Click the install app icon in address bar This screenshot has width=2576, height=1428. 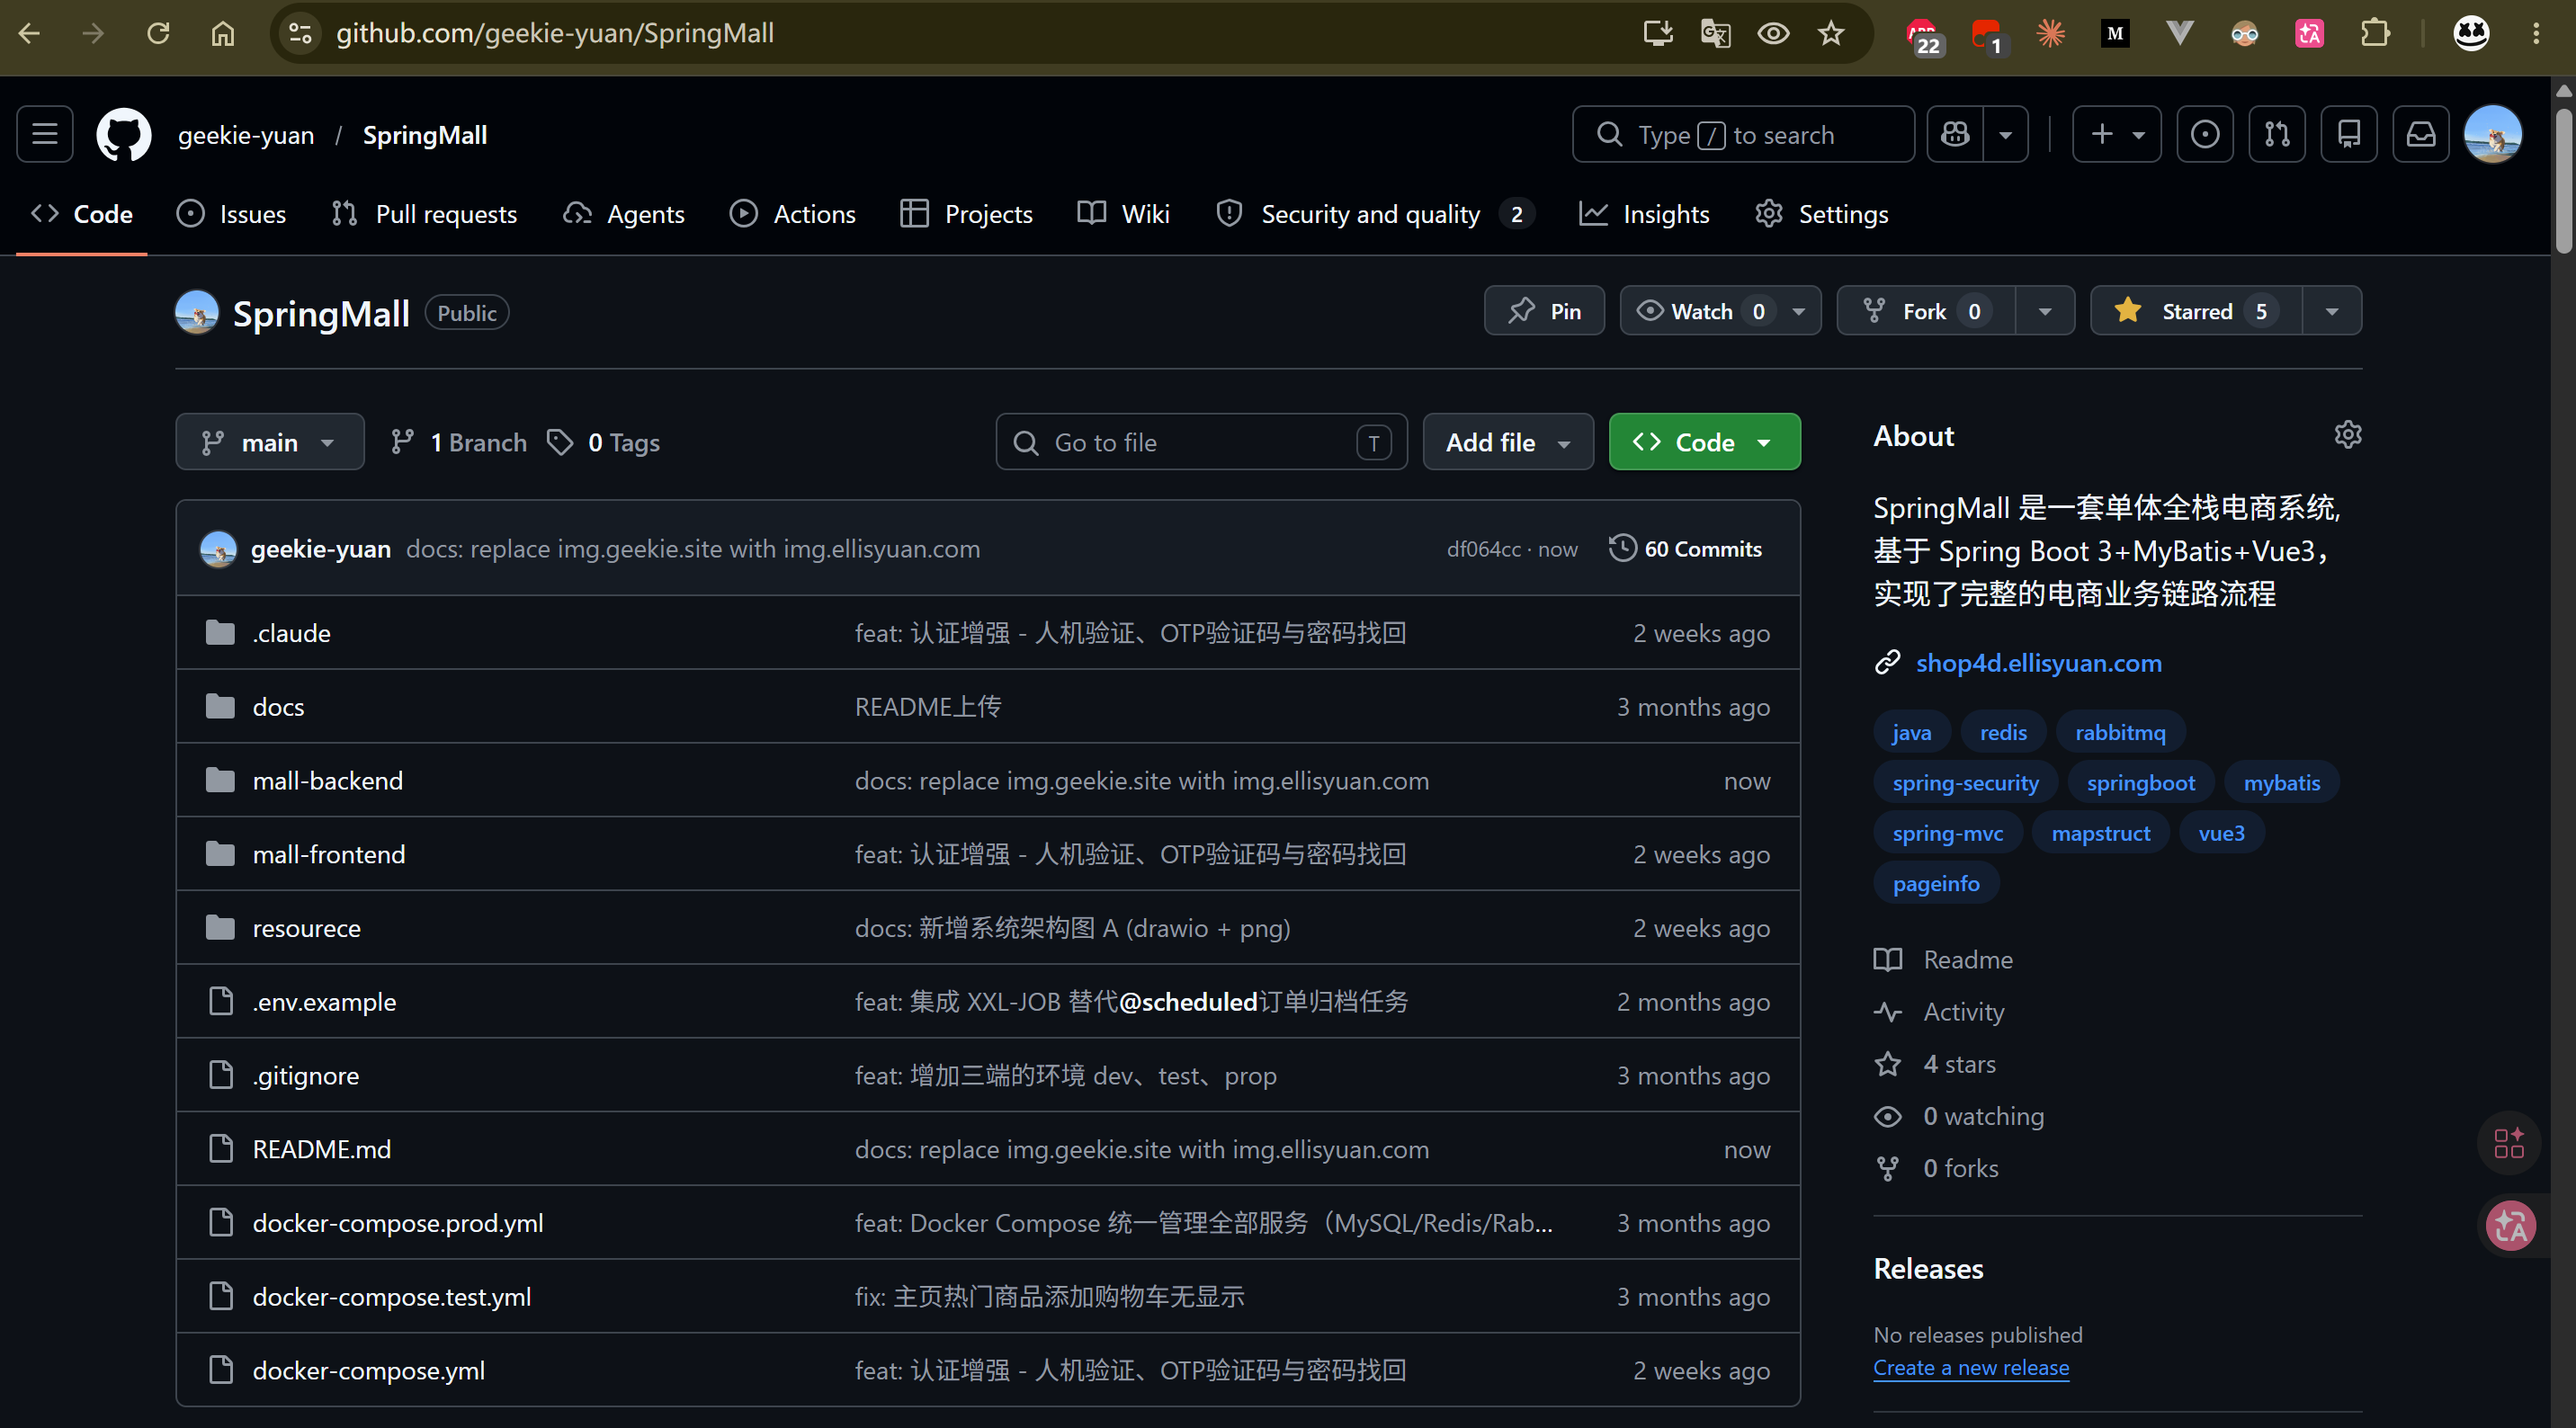point(1658,33)
